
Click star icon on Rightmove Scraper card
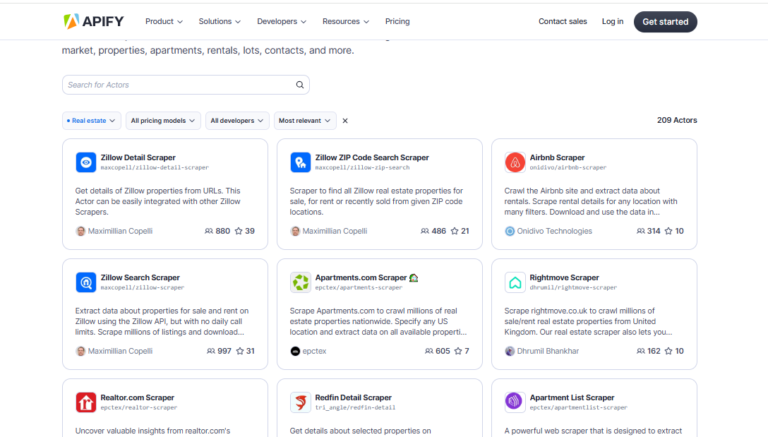click(669, 351)
